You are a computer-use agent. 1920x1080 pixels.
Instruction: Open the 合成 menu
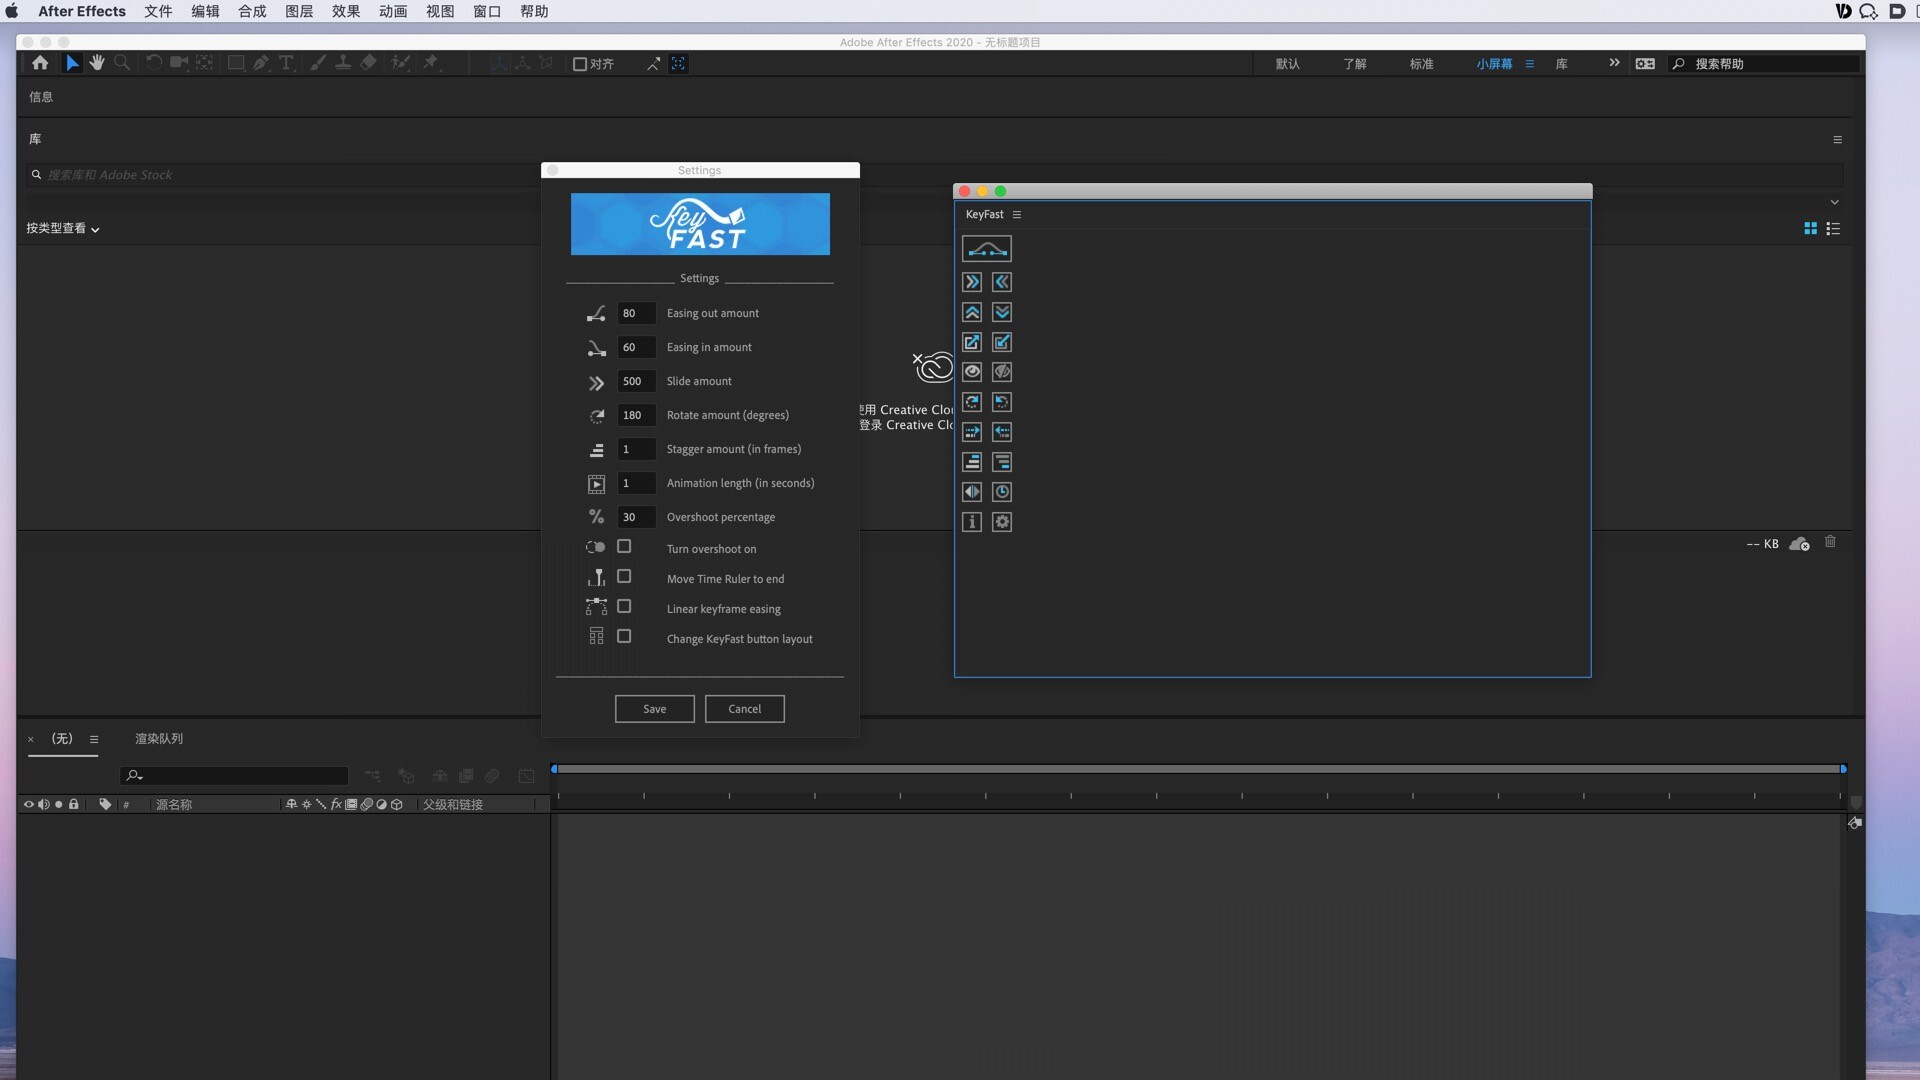click(252, 11)
